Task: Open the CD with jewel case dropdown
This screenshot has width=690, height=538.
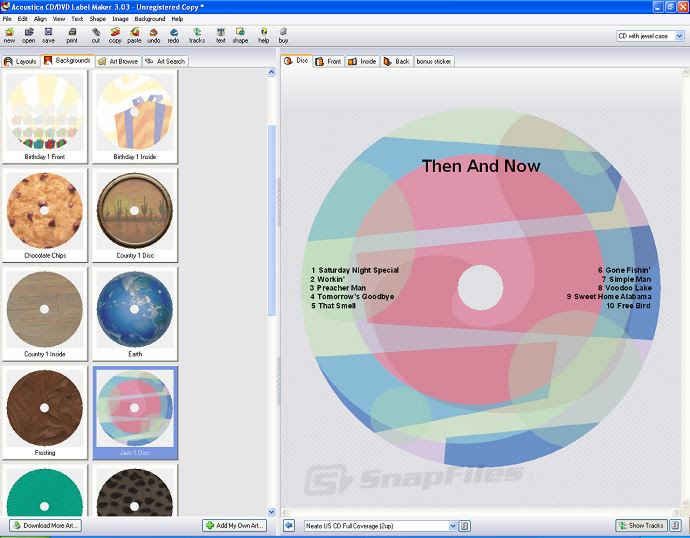Action: [650, 36]
